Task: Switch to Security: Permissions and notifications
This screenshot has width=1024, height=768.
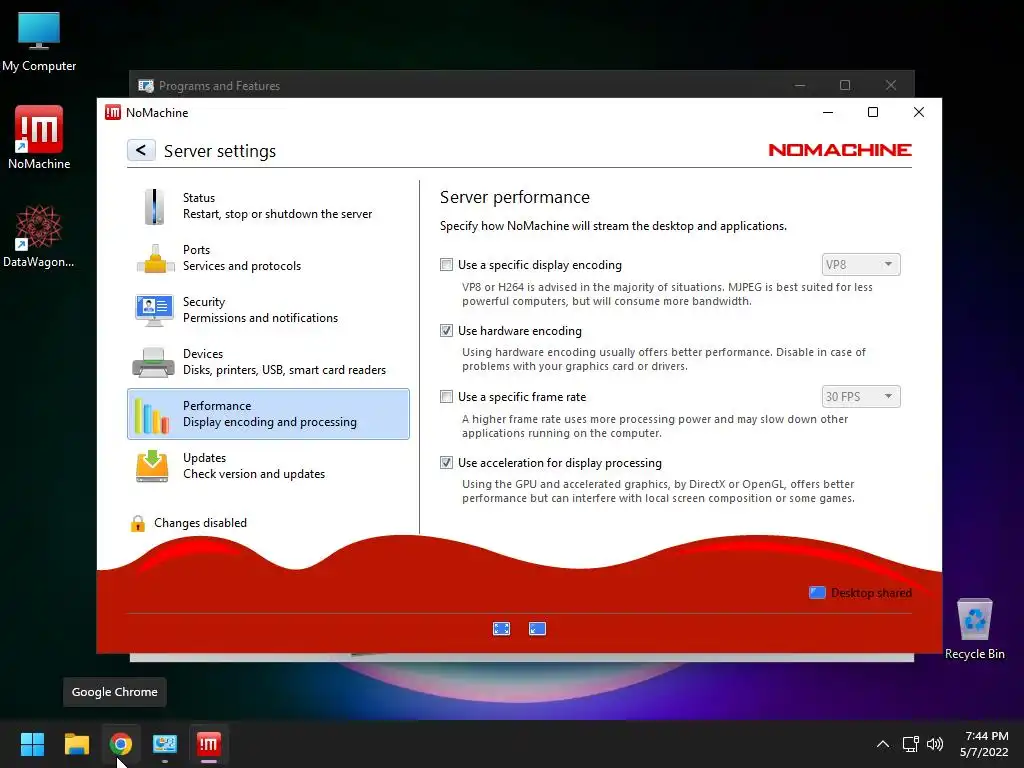Action: coord(268,310)
